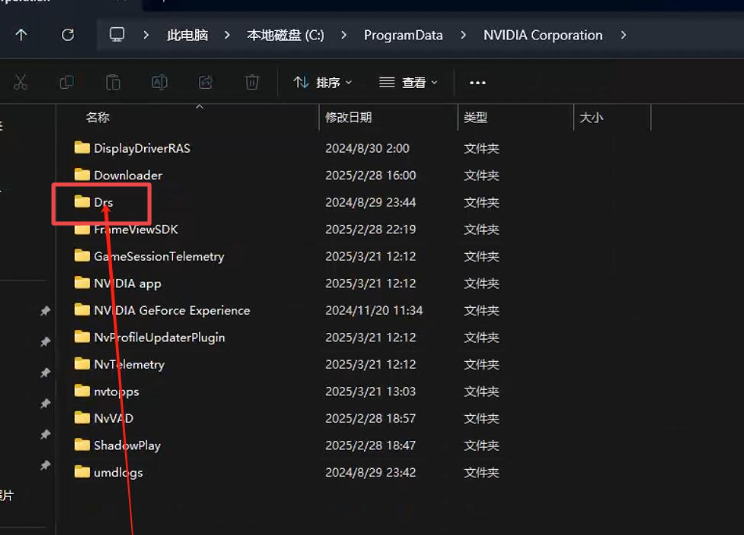Refresh the current folder view
Image resolution: width=744 pixels, height=535 pixels.
tap(67, 35)
